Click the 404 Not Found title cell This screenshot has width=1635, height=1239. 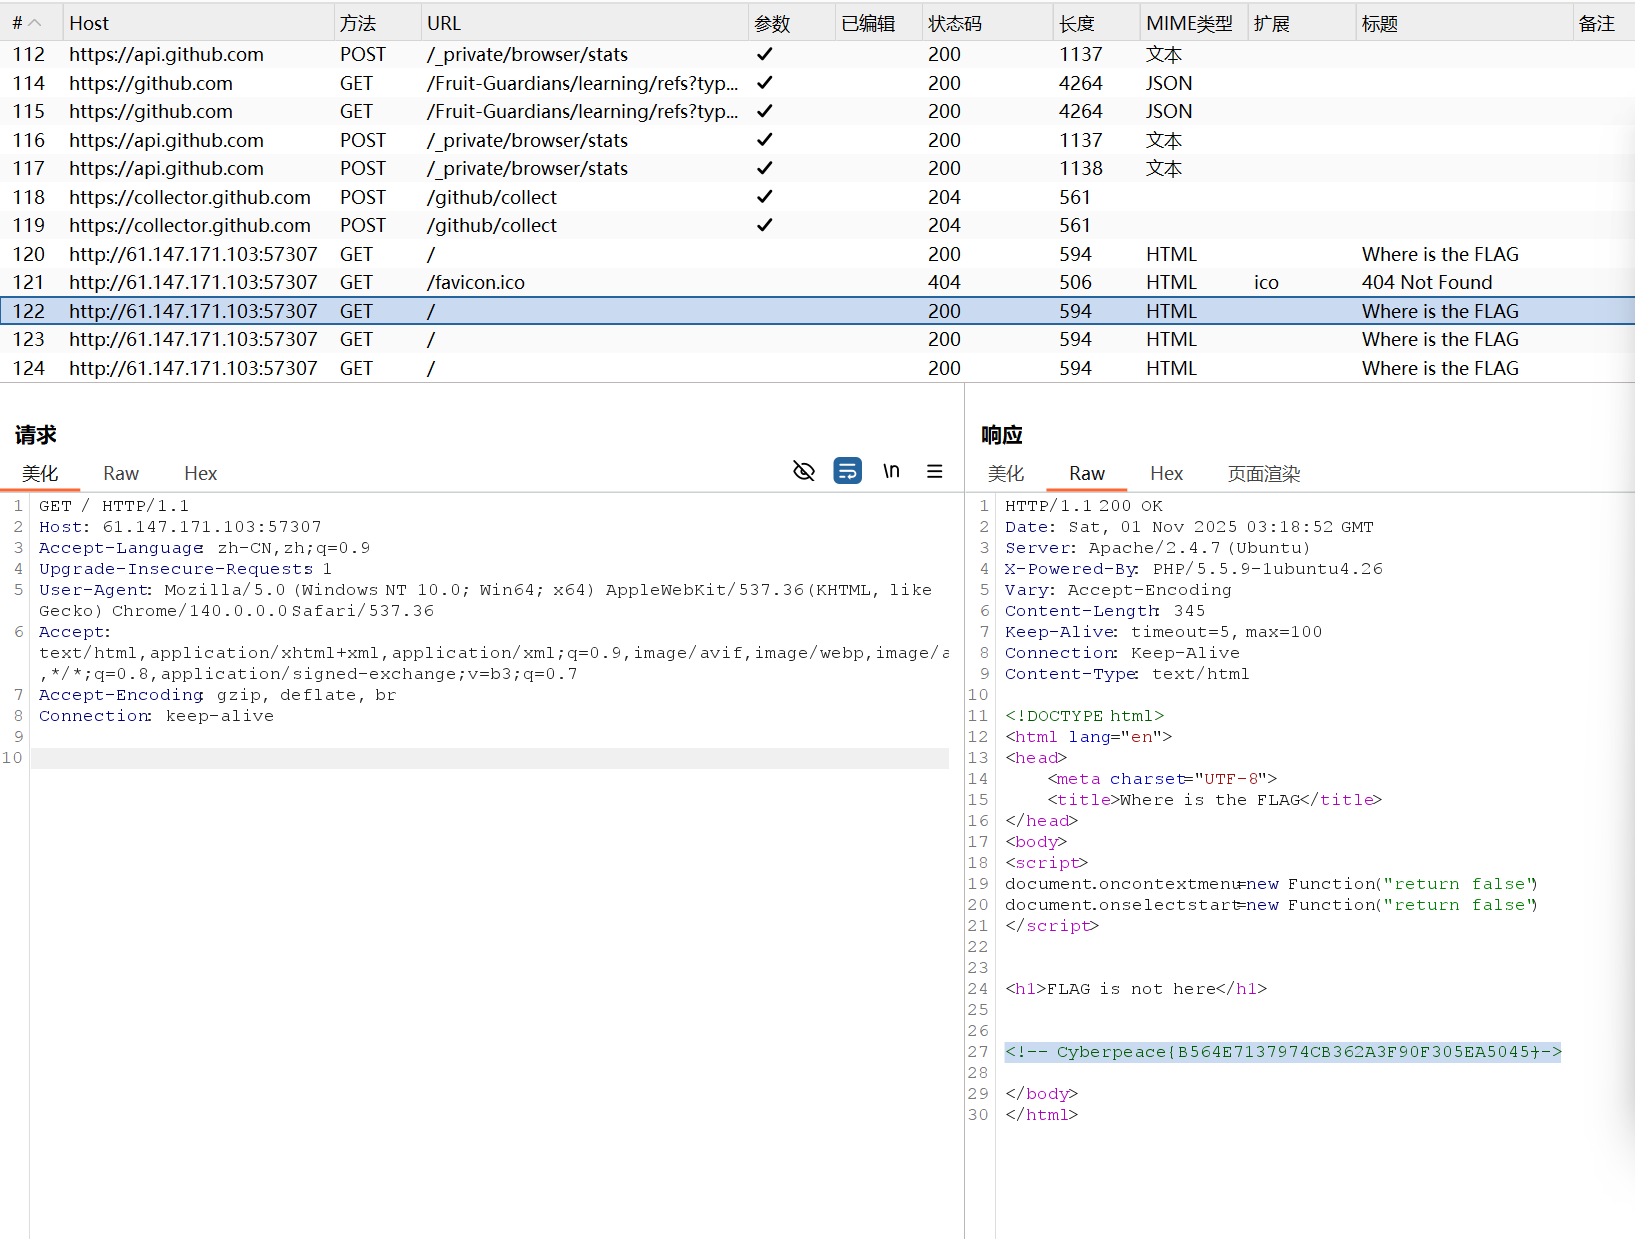[x=1426, y=282]
